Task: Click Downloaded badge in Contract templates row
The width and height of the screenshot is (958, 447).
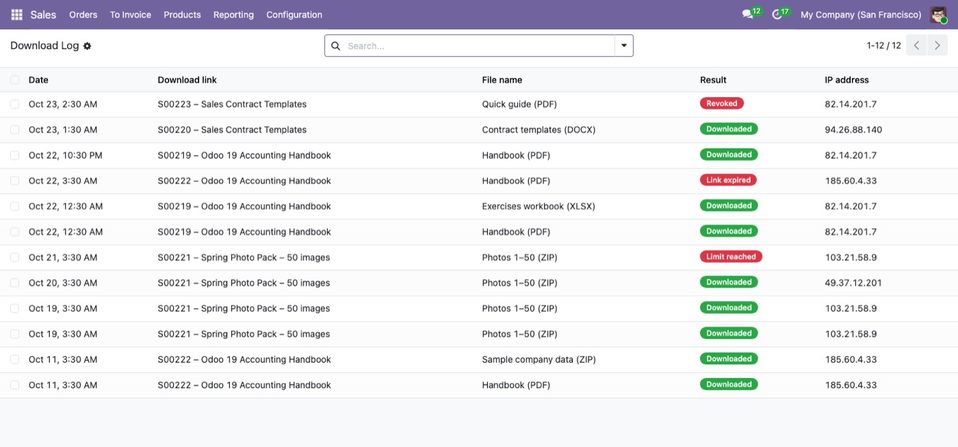Action: [x=729, y=129]
